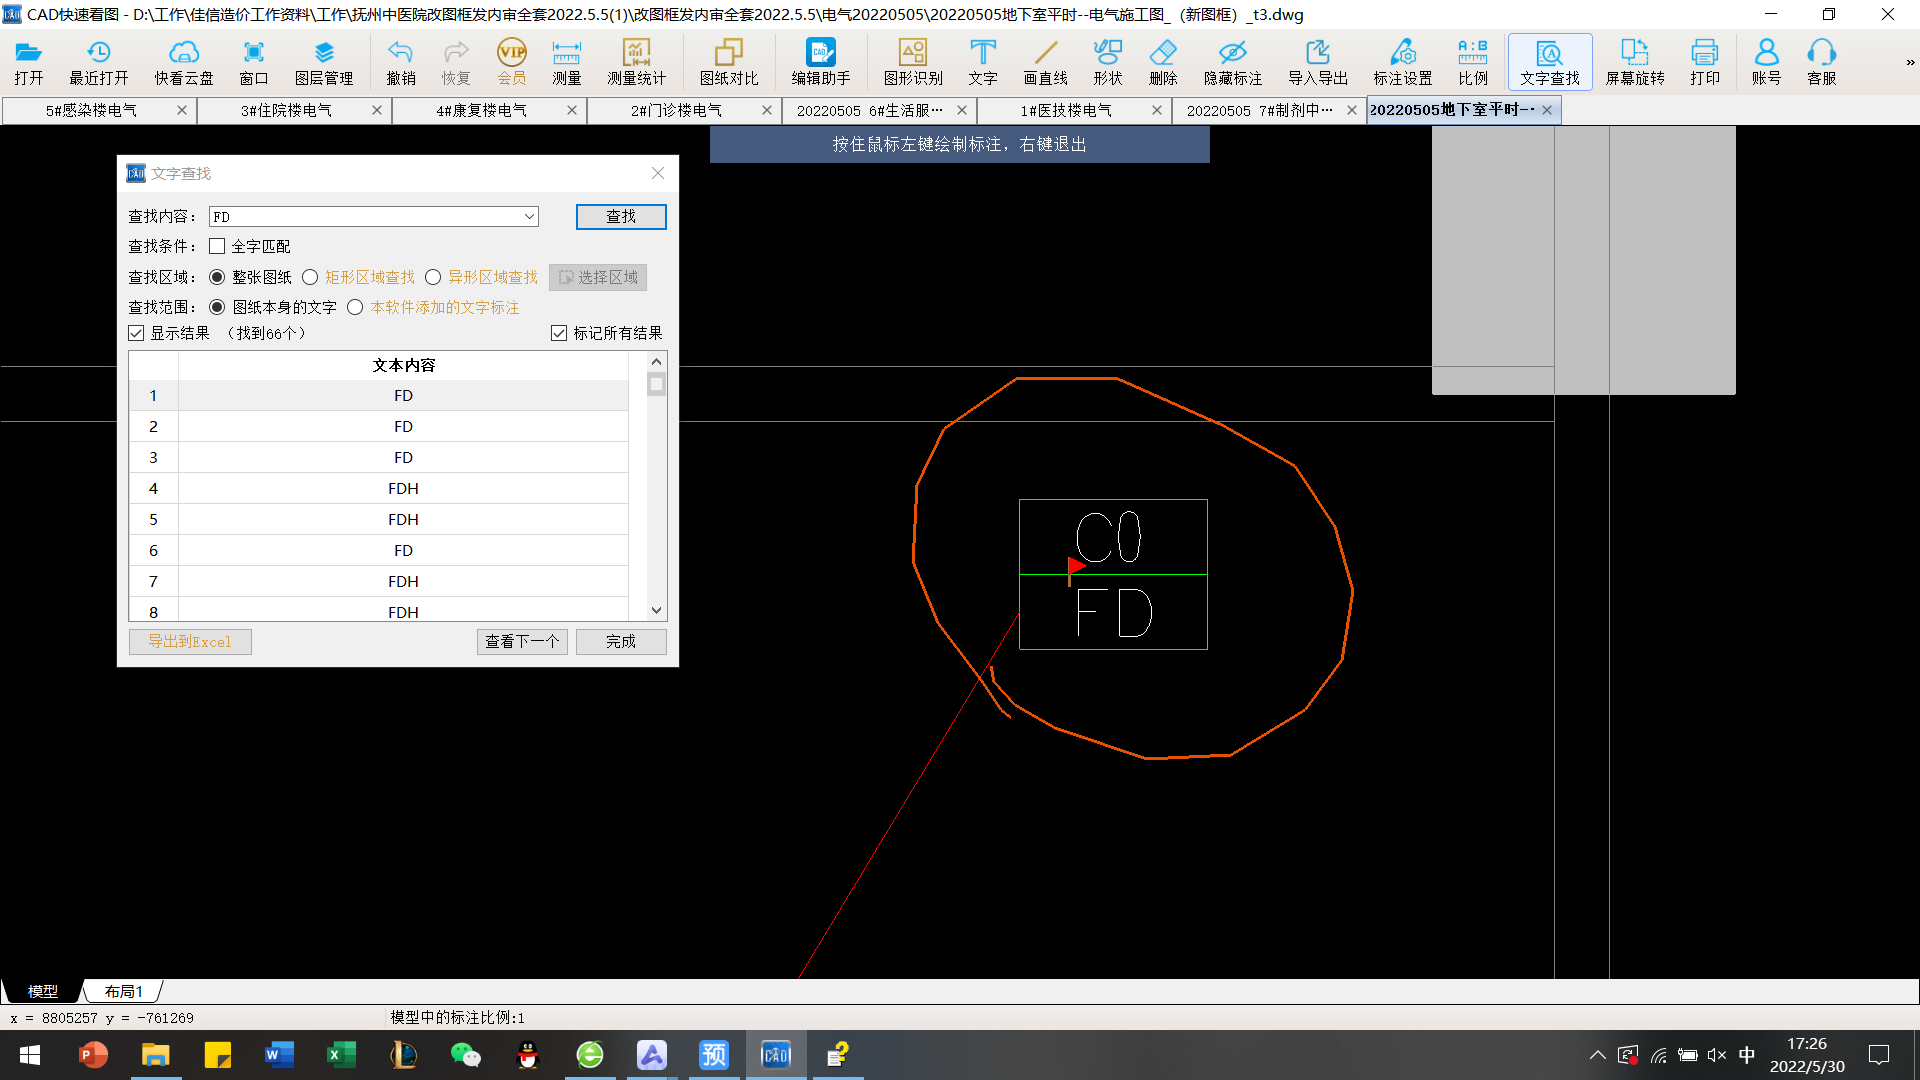This screenshot has height=1080, width=1920.
Task: Open 测量统计 measurement statistics
Action: [636, 62]
